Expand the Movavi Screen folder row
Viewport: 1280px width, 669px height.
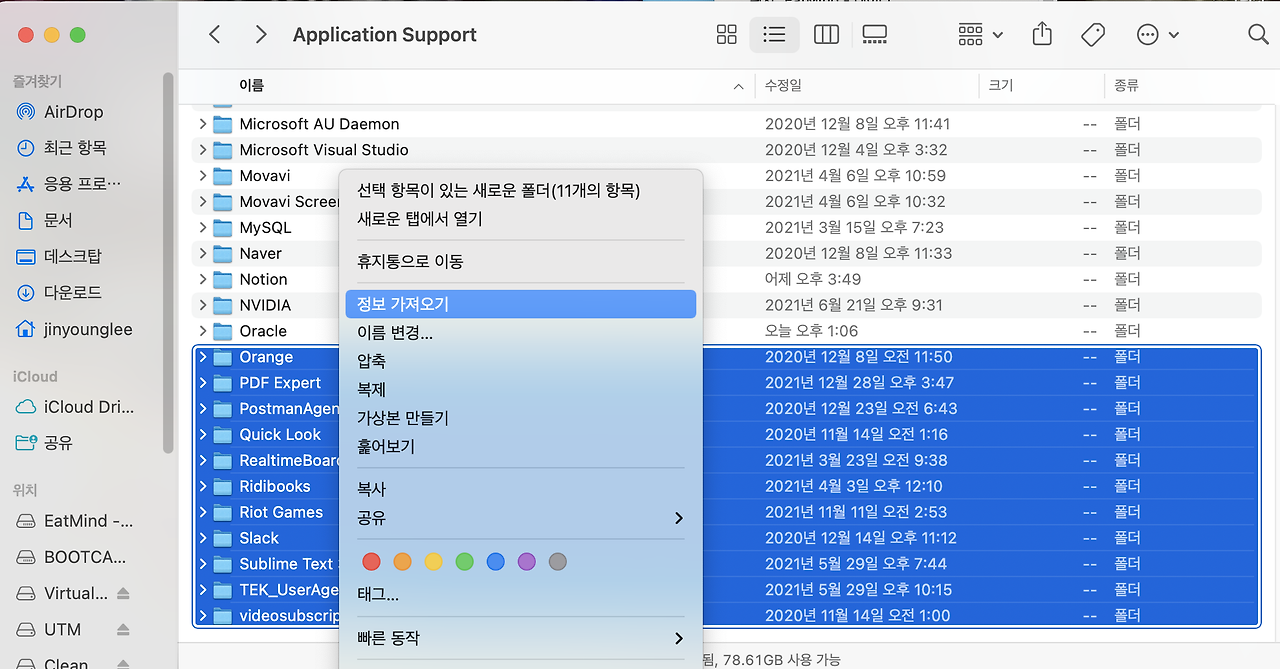[x=203, y=202]
